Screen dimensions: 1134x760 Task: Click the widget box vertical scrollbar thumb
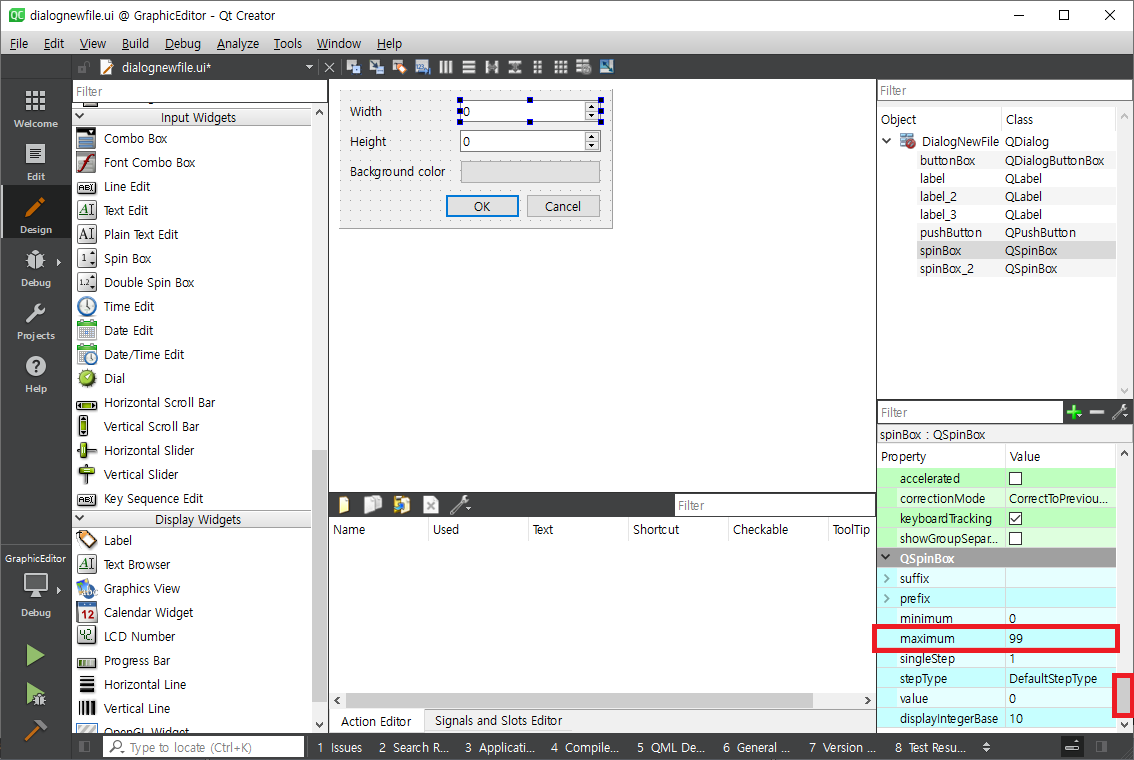coord(319,575)
